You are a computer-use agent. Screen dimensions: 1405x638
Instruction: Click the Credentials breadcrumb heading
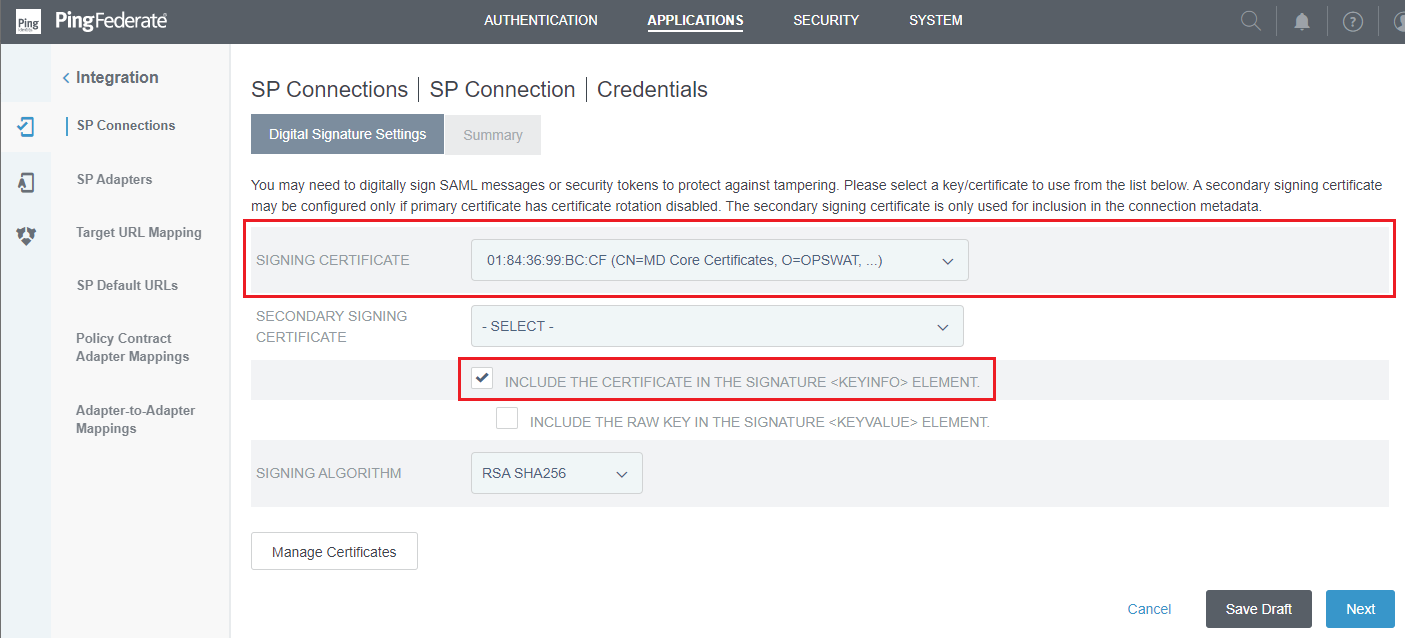(x=652, y=89)
